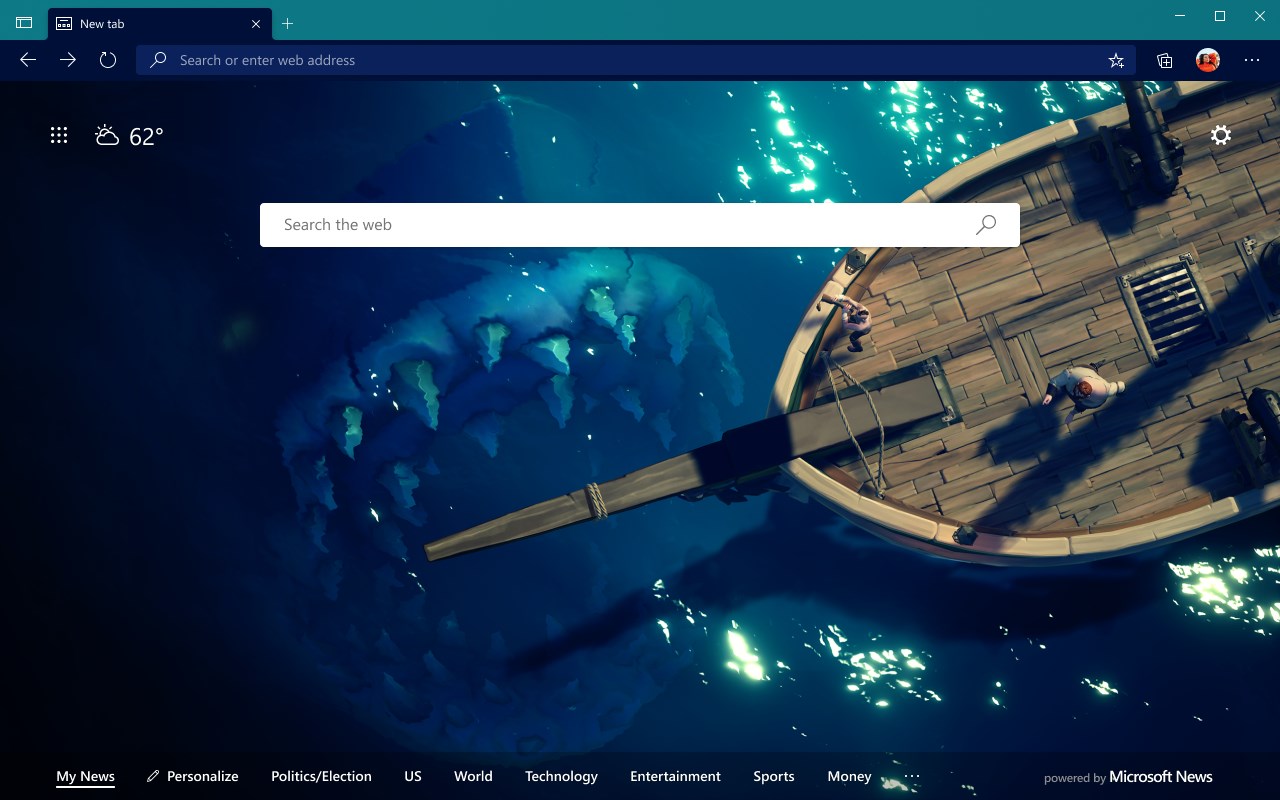Switch to the Entertainment tab

[x=675, y=776]
